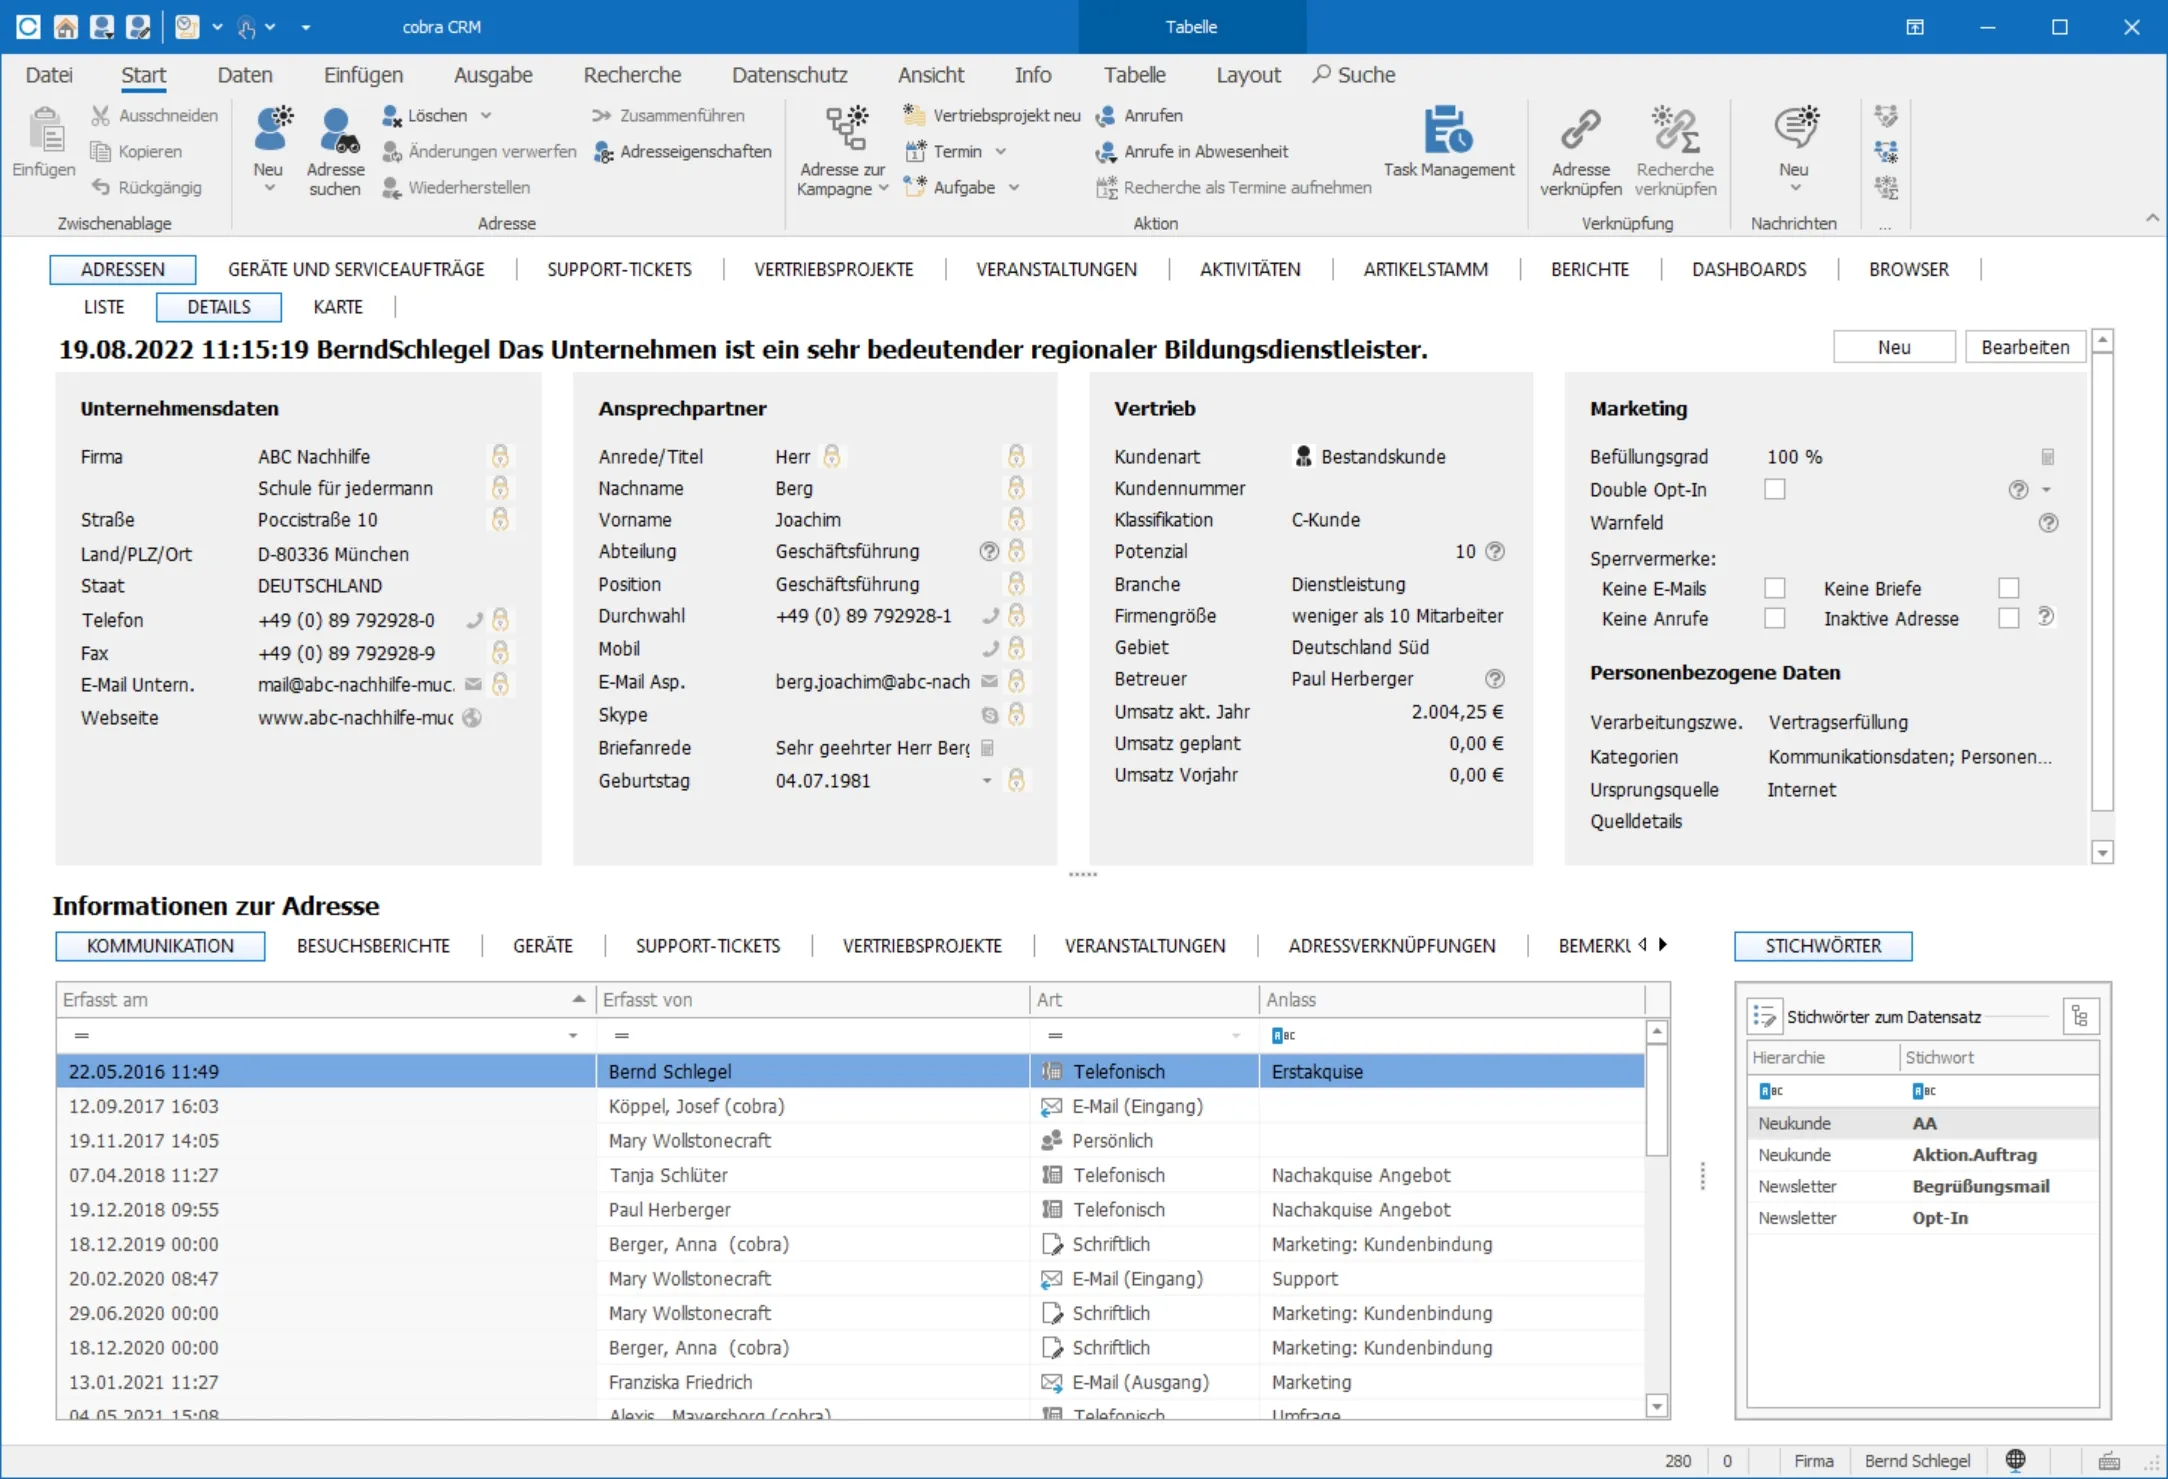Click Zusammenführen merge icon
The image size is (2168, 1479).
(x=601, y=116)
